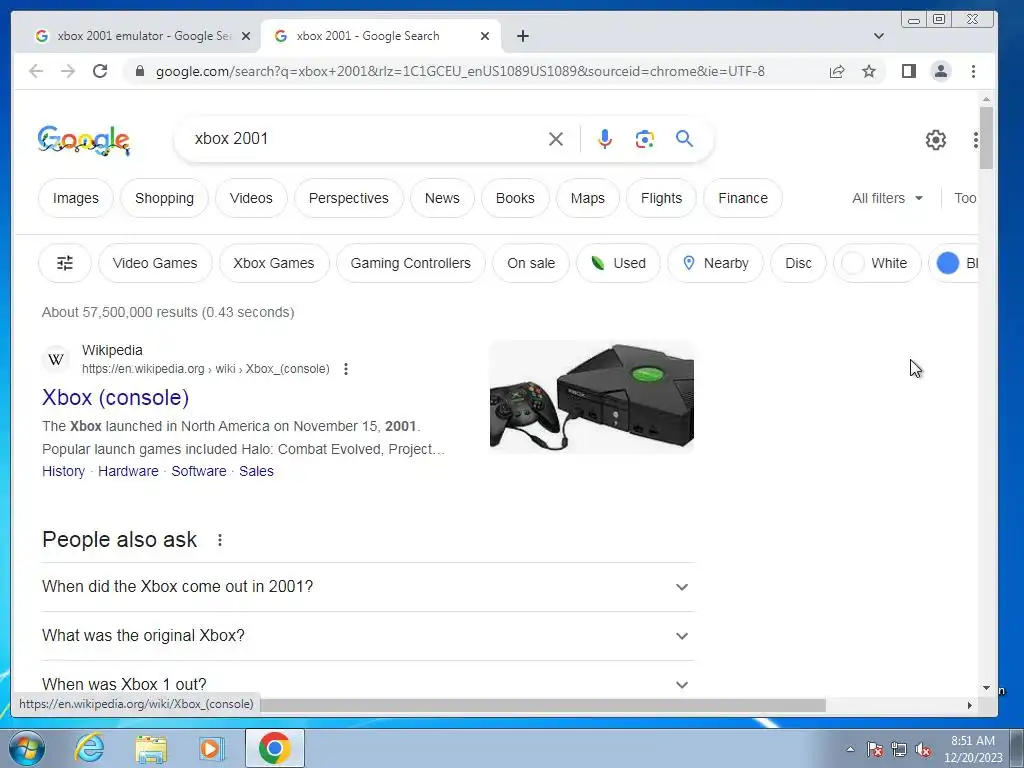
Task: Expand What was the original Xbox?
Action: click(x=368, y=635)
